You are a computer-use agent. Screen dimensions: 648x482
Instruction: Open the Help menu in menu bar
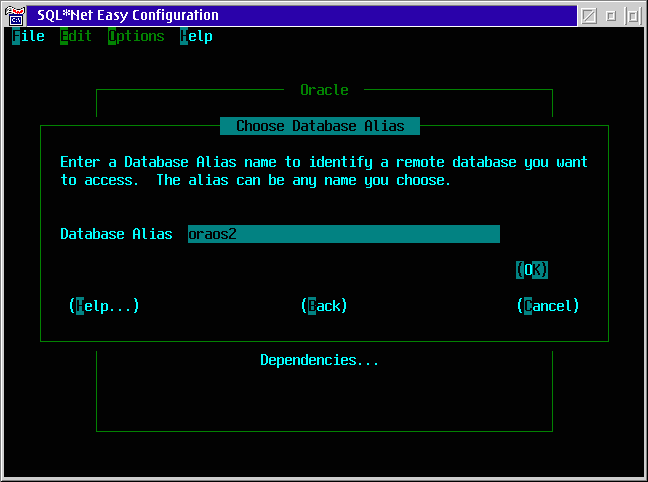196,36
